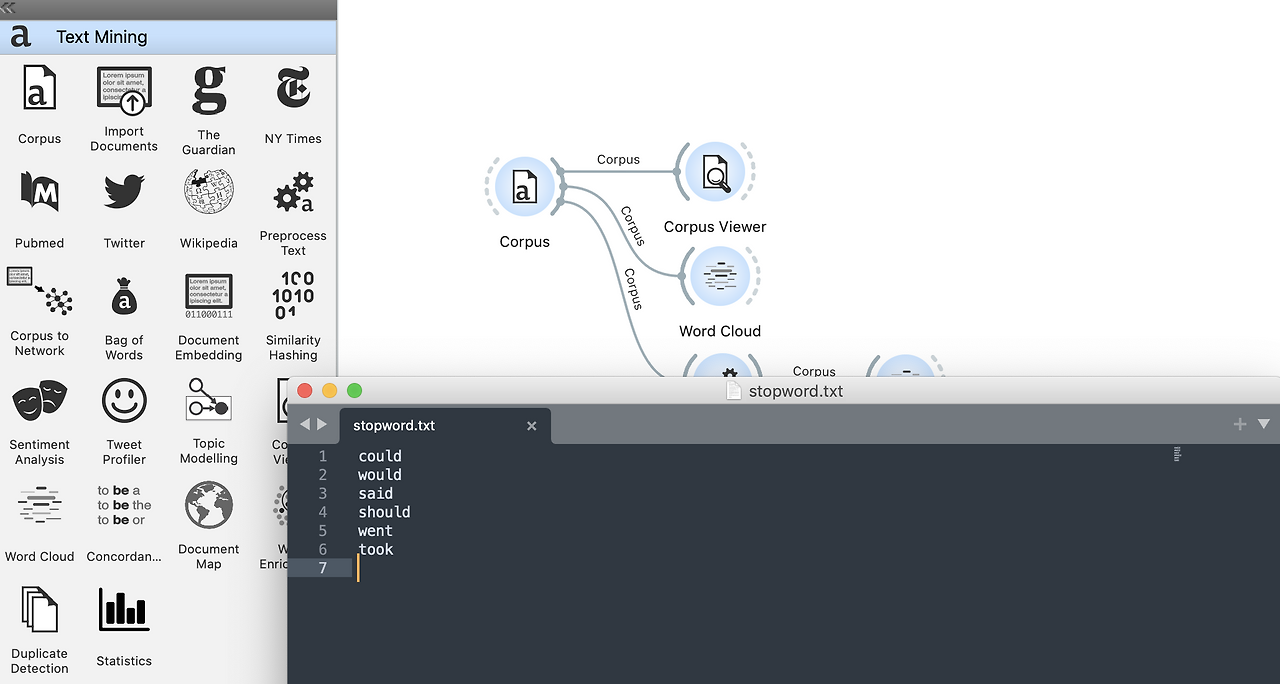Collapse the widget panel with double arrow
Viewport: 1280px width, 684px height.
(8, 8)
